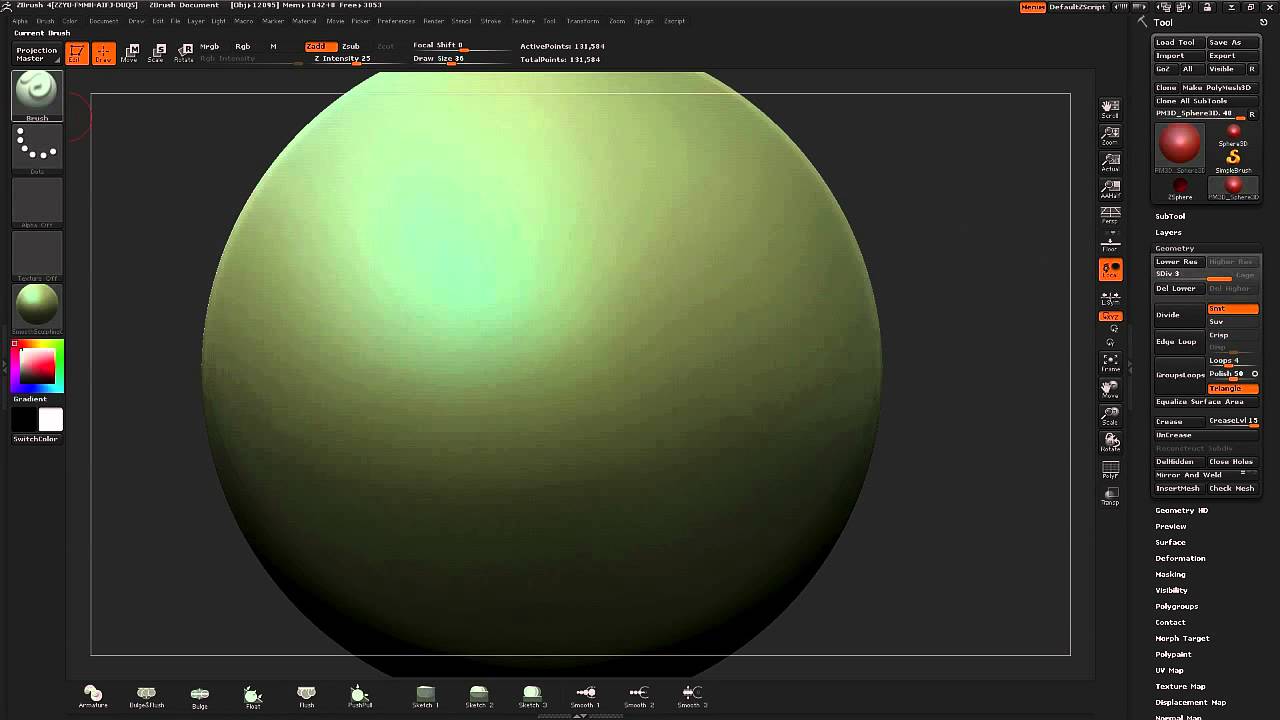Click the Projection Master button

point(36,54)
